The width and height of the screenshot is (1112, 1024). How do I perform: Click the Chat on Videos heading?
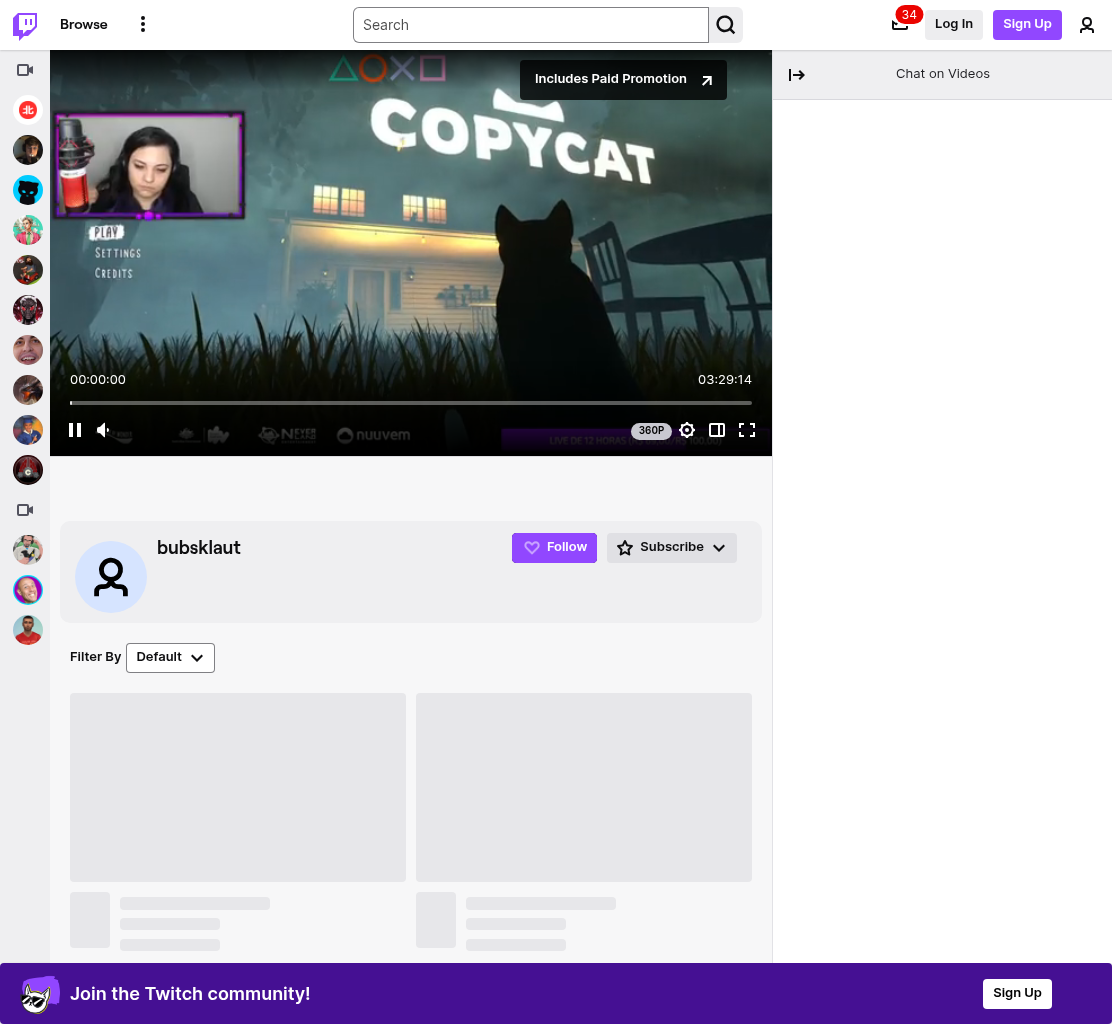[x=943, y=74]
